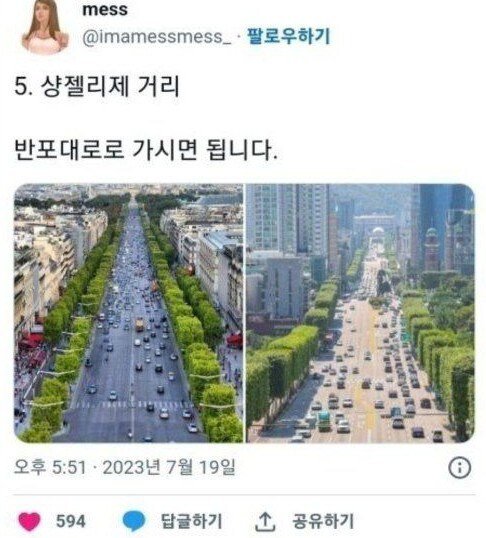Screen dimensions: 486x538
Task: Select the 답글하기 reply label
Action: point(192,521)
